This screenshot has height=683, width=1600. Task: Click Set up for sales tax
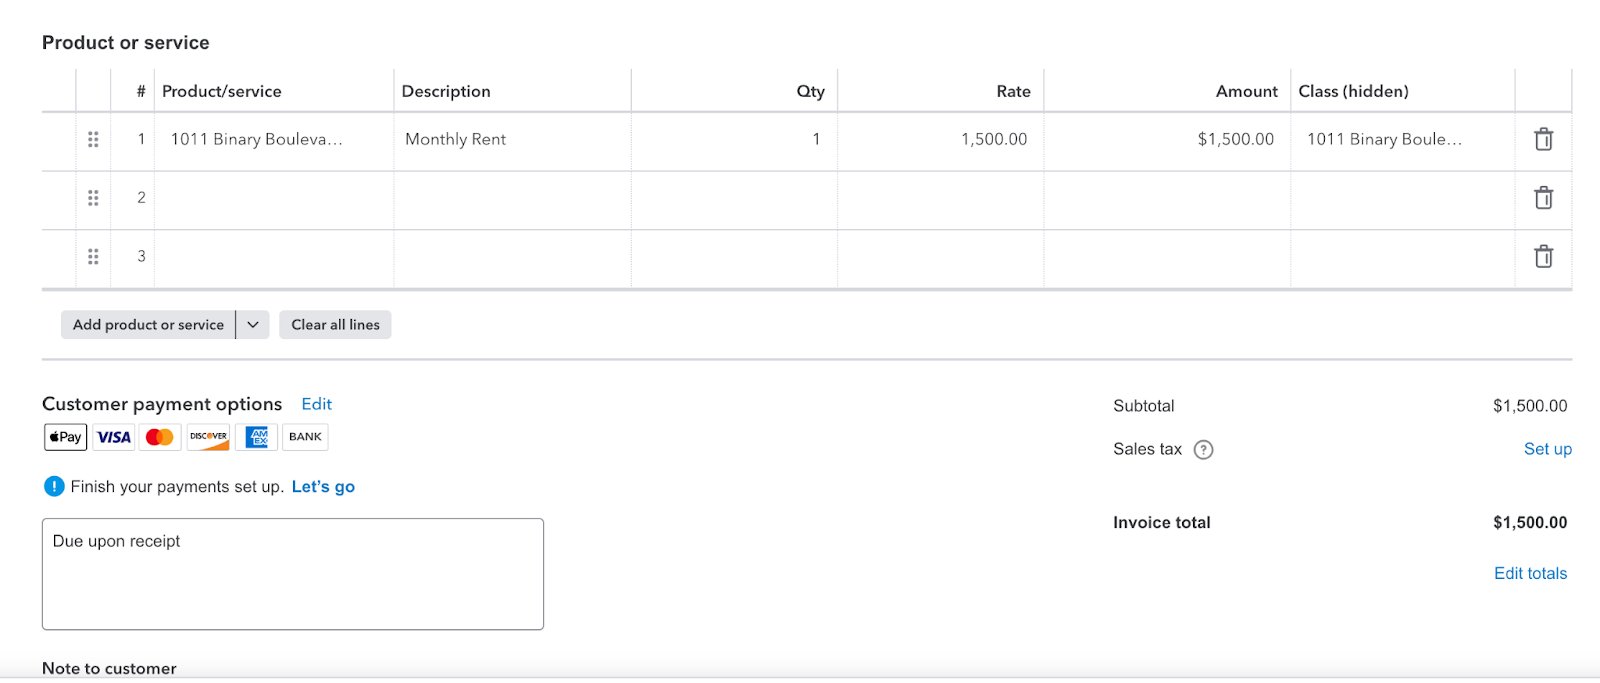[x=1547, y=449]
